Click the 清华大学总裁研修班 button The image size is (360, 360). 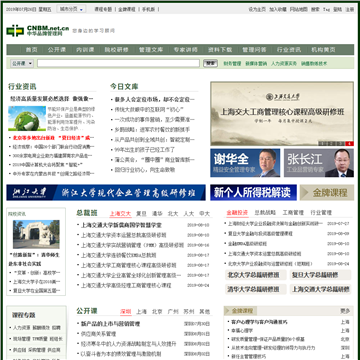pos(256,289)
